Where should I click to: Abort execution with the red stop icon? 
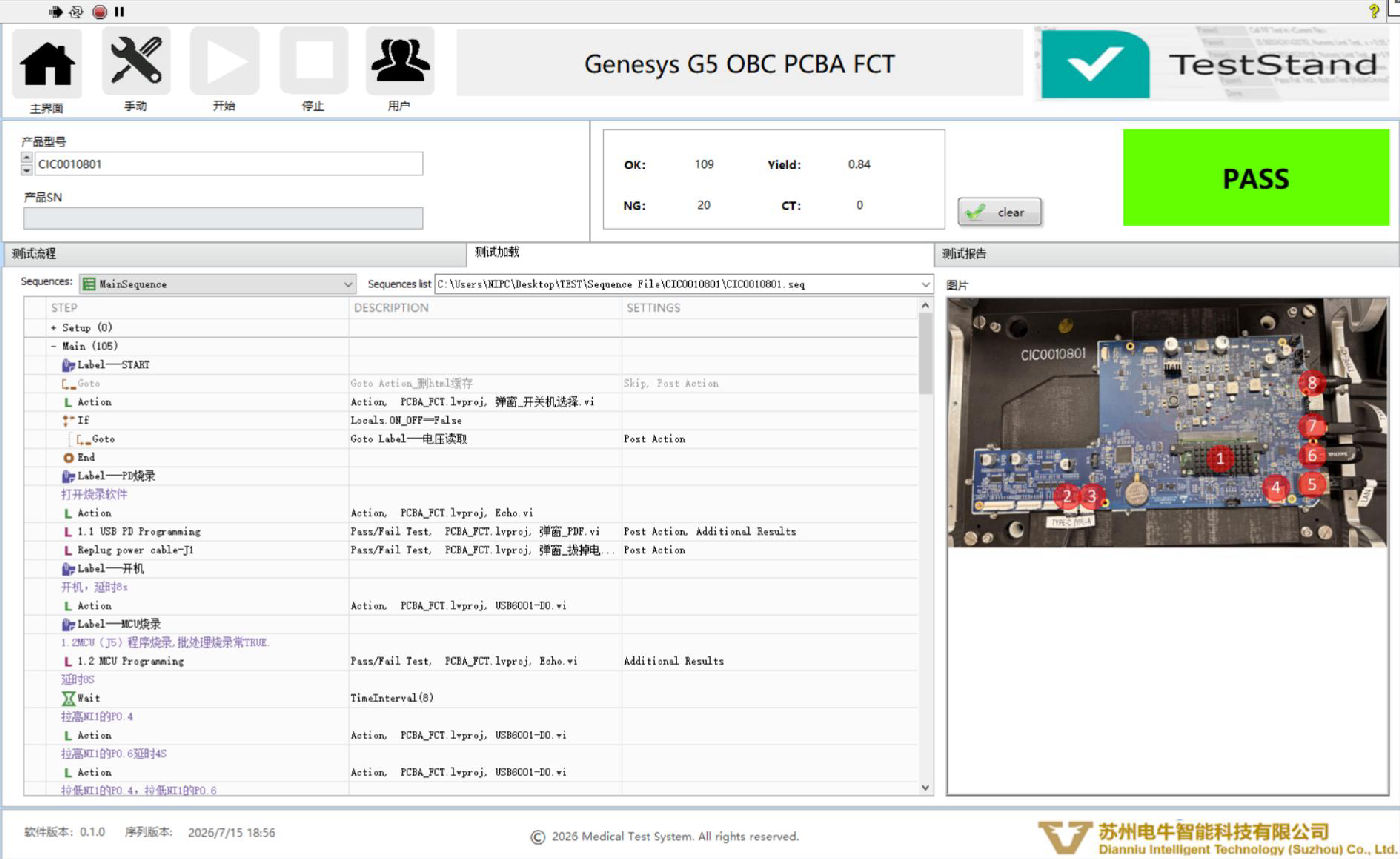pos(99,12)
